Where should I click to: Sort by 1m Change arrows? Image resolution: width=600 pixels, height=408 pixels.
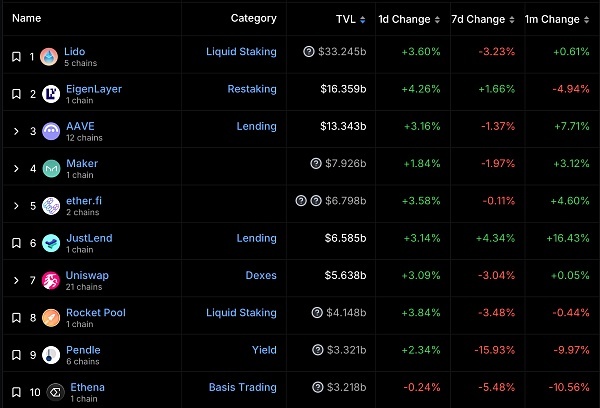coord(586,20)
